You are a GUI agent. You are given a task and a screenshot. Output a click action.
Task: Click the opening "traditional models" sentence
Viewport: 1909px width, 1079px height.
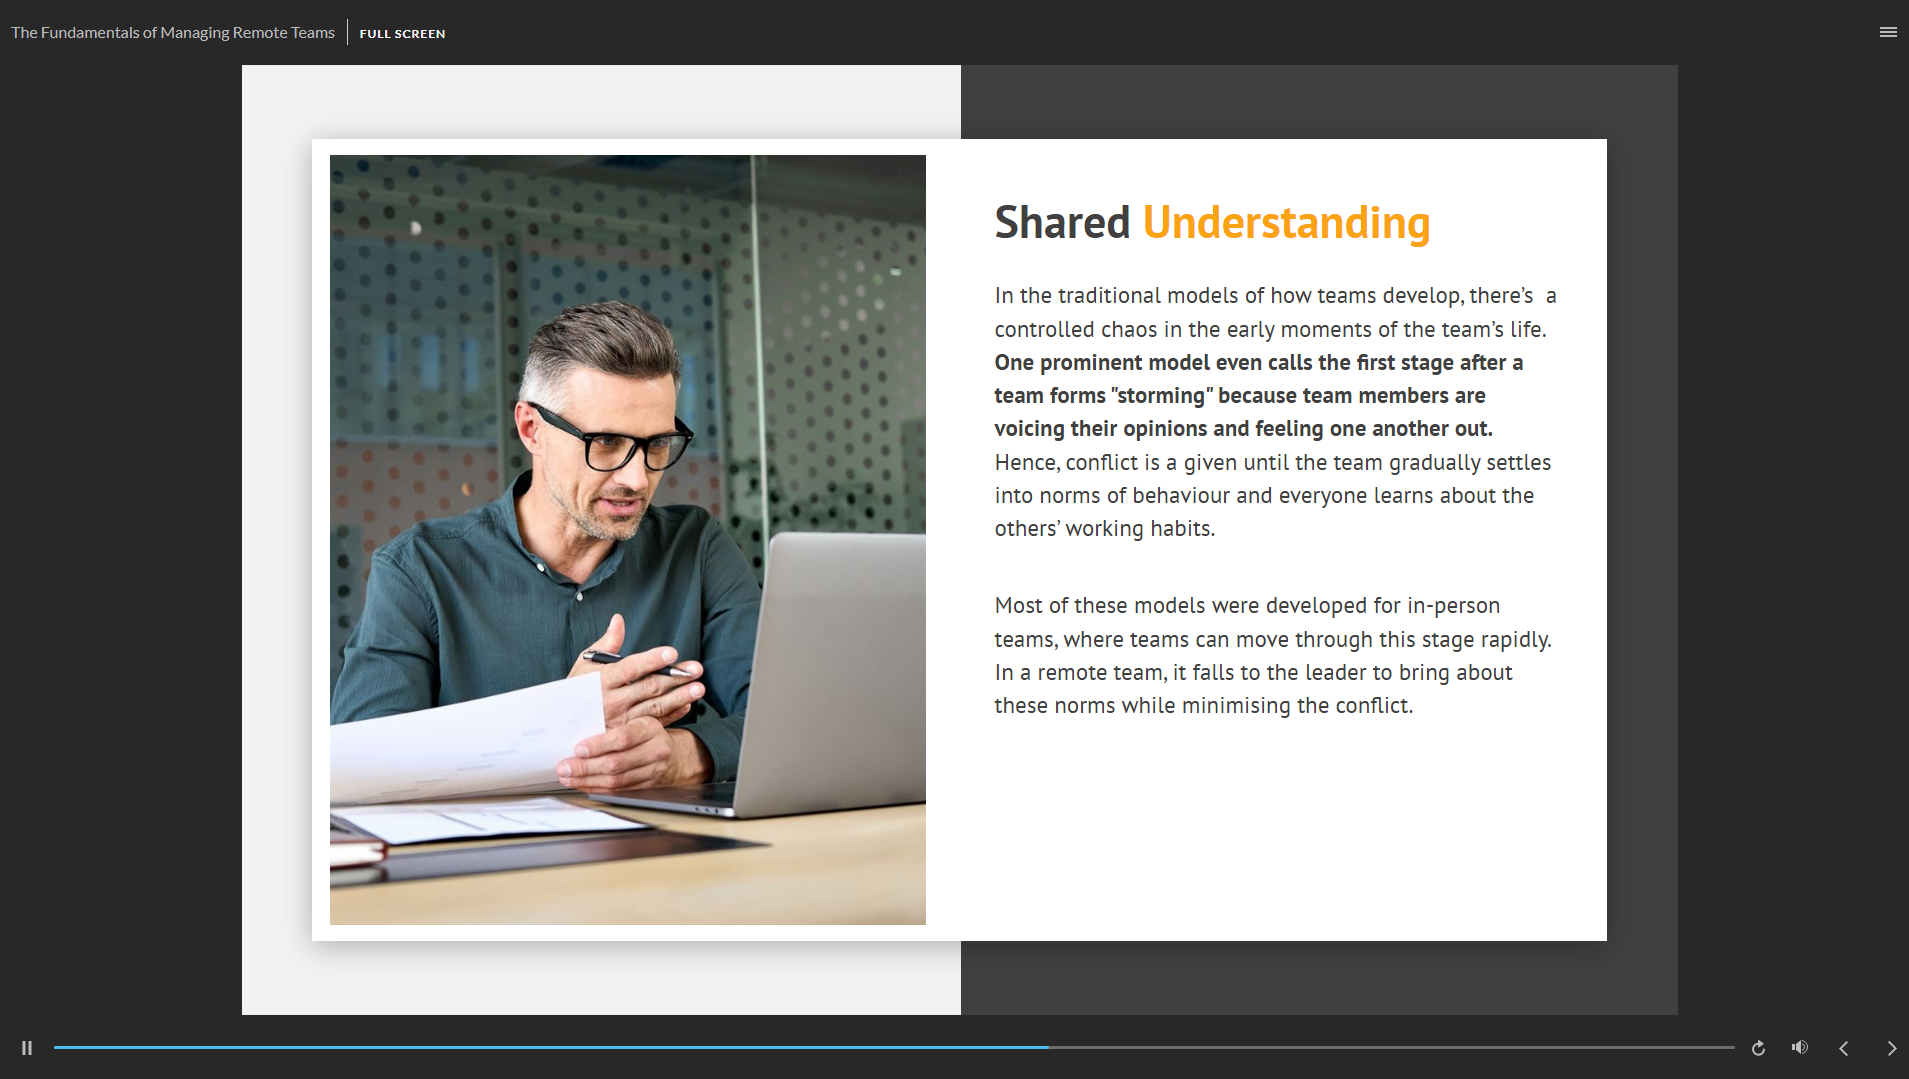point(1272,312)
